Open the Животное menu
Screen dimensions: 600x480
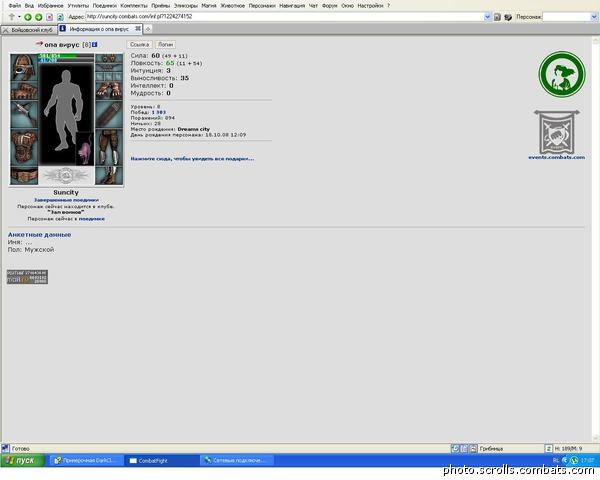click(x=232, y=5)
